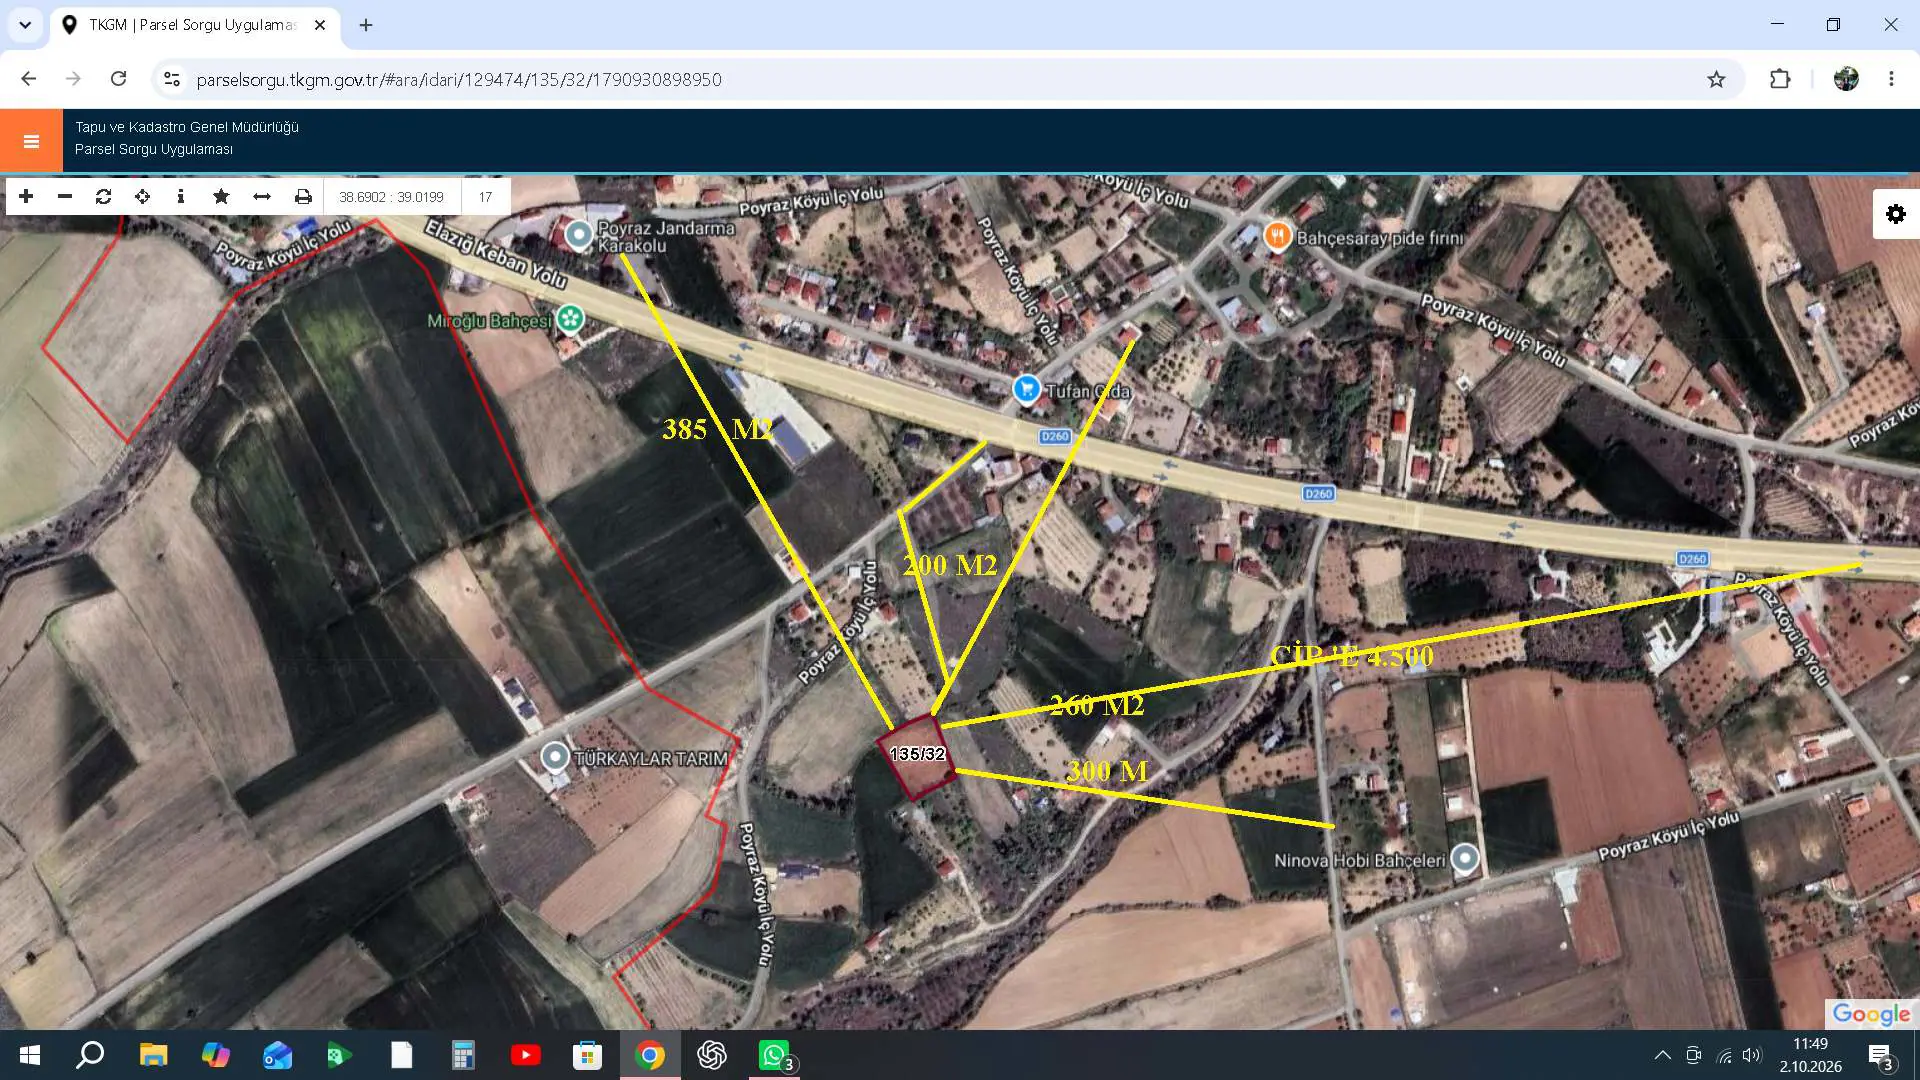Image resolution: width=1920 pixels, height=1080 pixels.
Task: Print the map with printer icon
Action: pos(303,196)
